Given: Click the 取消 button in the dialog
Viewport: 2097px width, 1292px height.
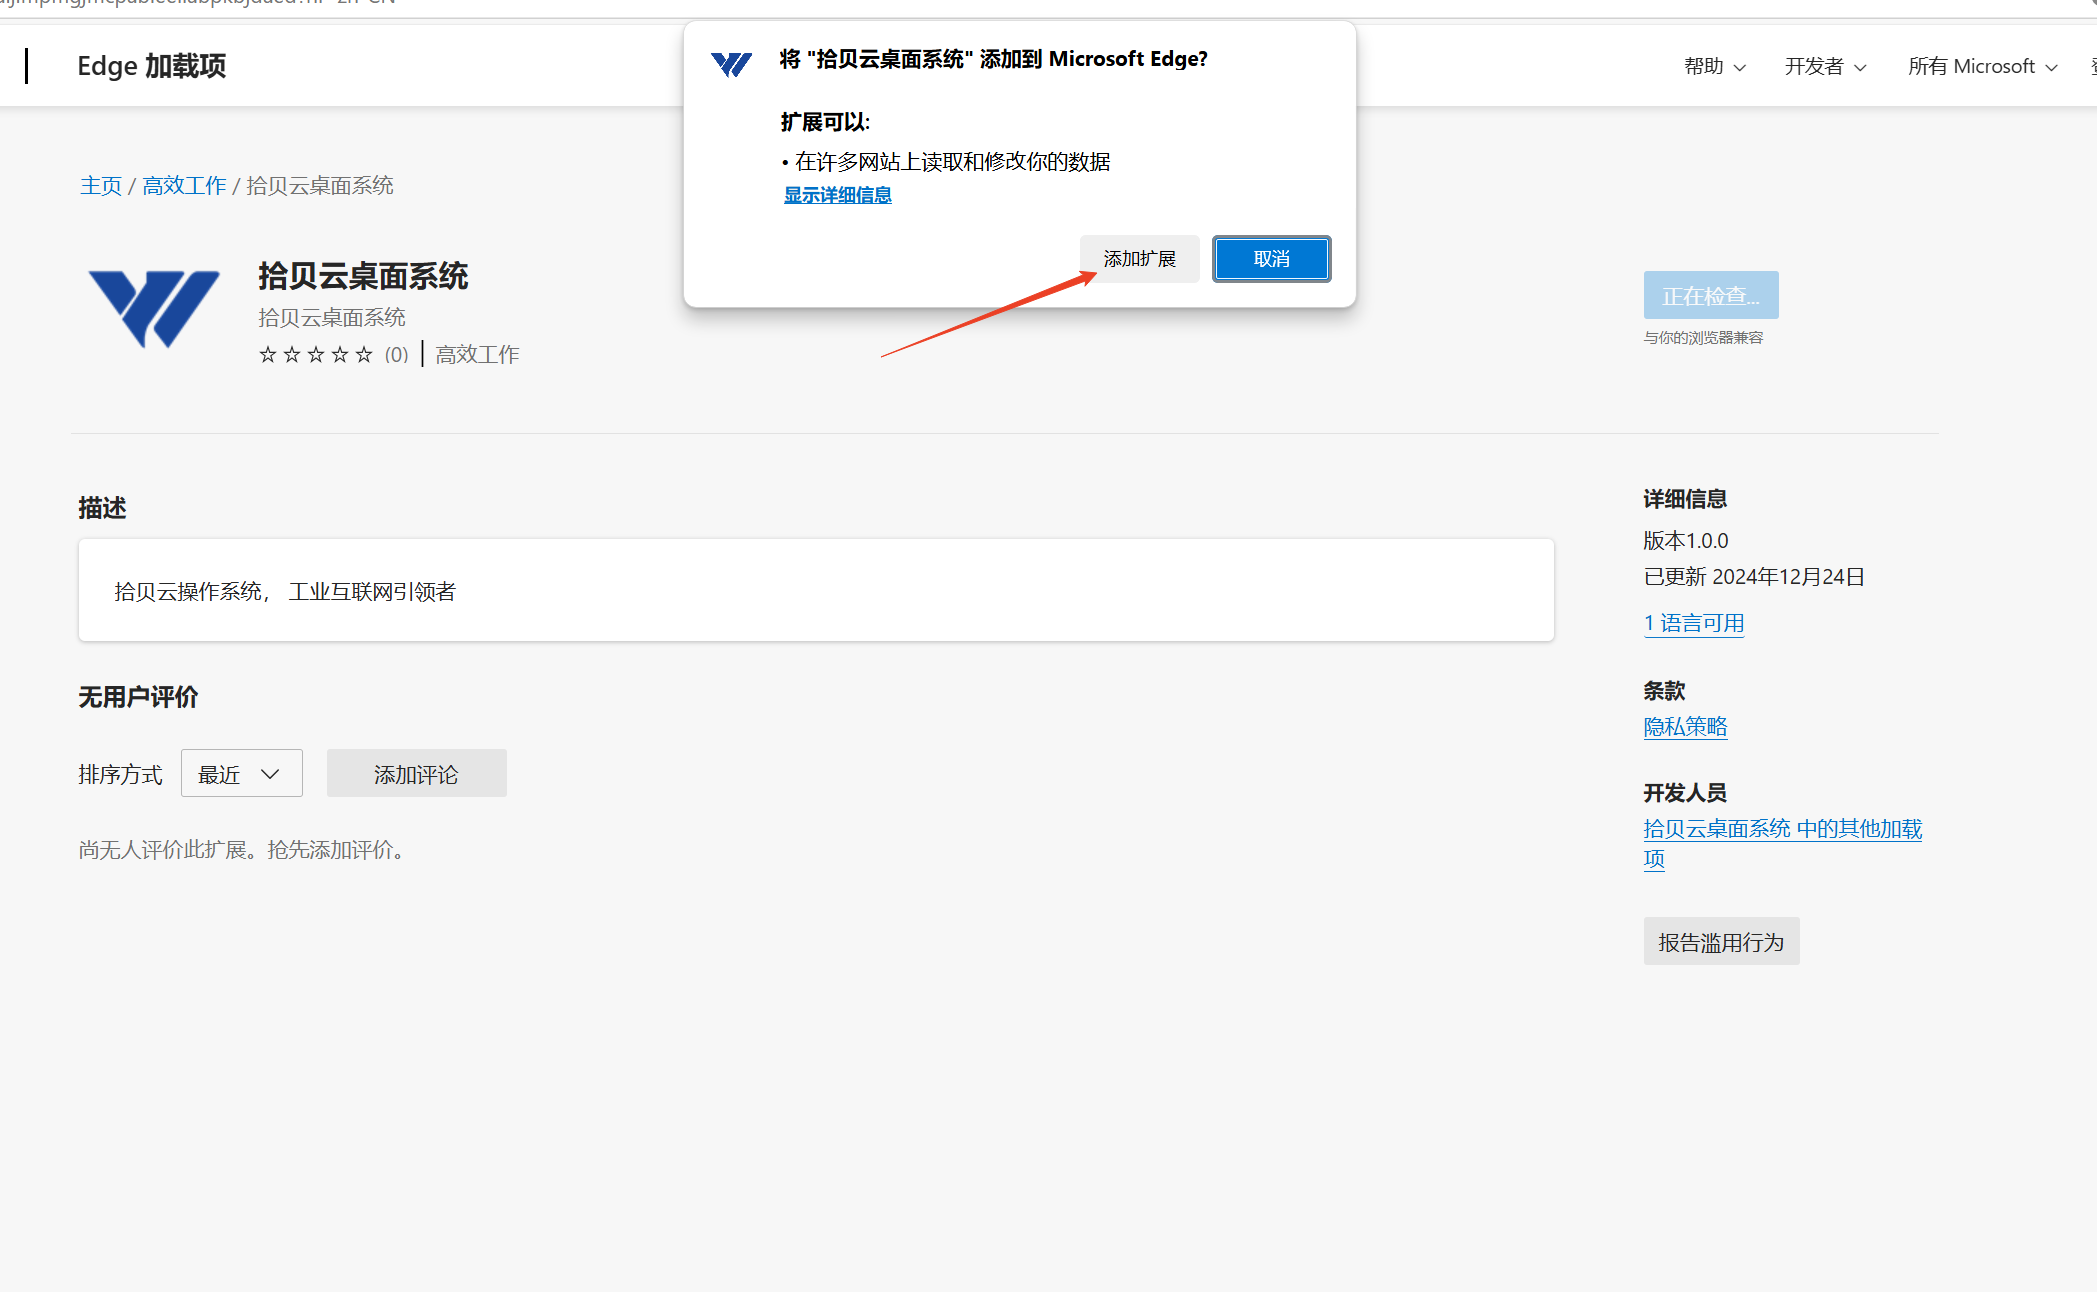Looking at the screenshot, I should click(1271, 259).
